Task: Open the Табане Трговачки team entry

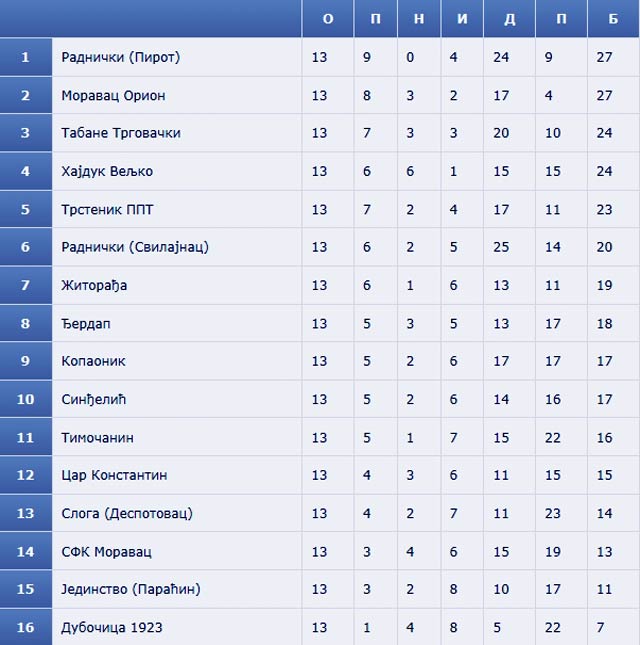Action: click(x=121, y=133)
